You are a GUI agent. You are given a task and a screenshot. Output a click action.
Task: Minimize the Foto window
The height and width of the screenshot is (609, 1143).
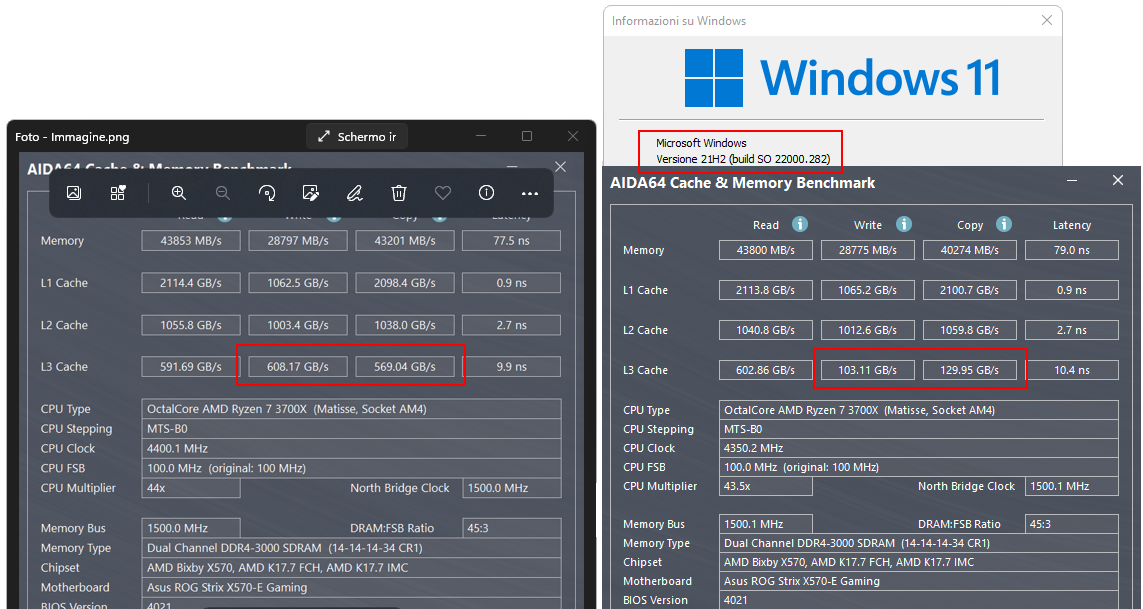(x=481, y=136)
